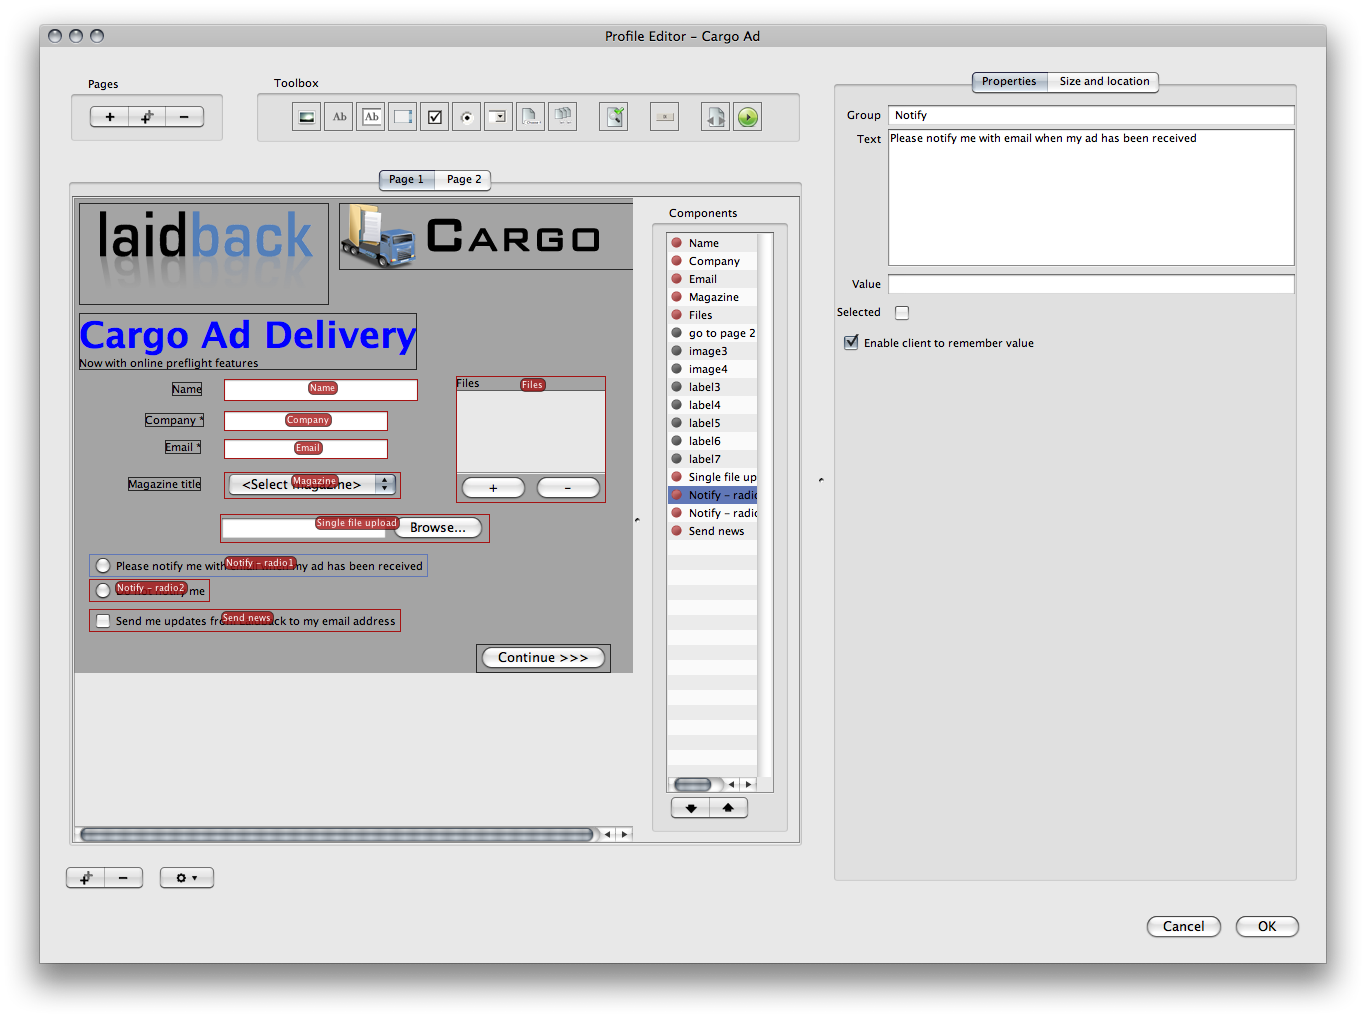Open the Select magazine dropdown

pos(312,485)
